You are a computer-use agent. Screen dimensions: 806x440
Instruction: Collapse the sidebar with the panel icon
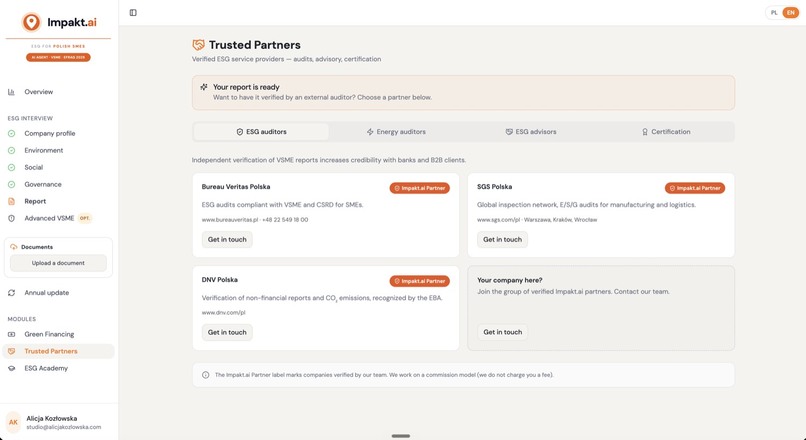[x=133, y=13]
